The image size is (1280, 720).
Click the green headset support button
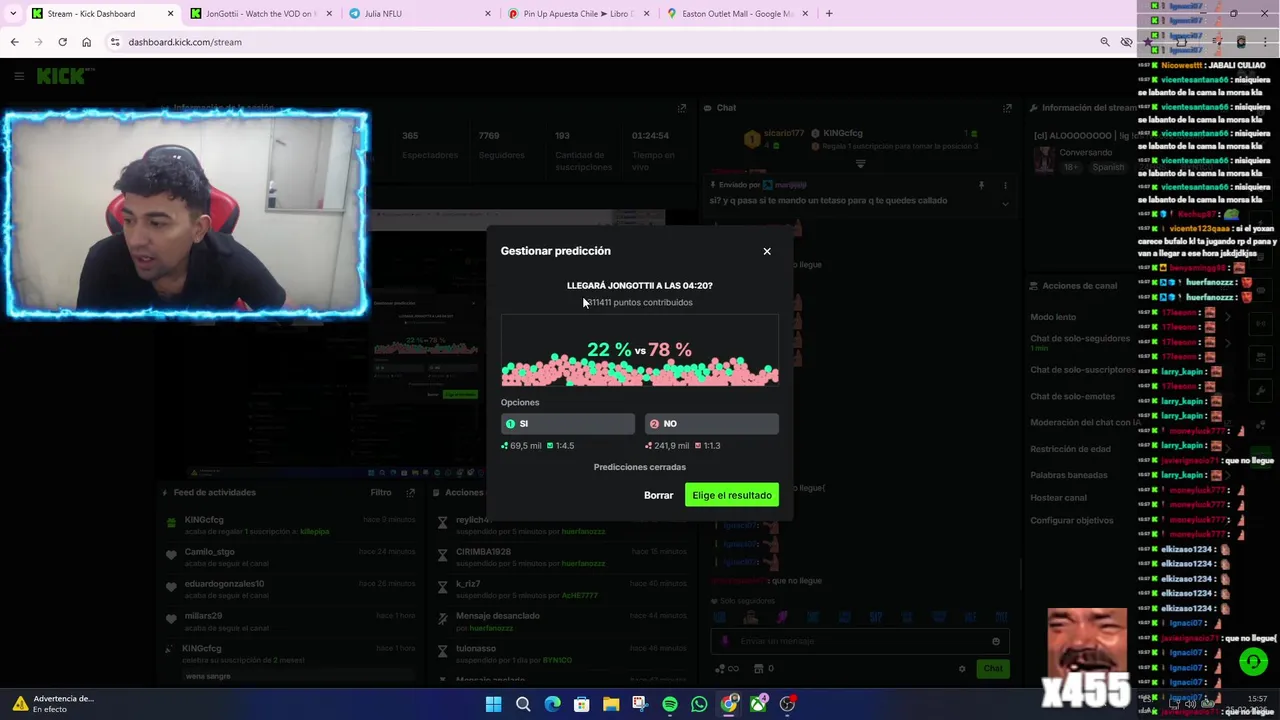click(x=1253, y=662)
